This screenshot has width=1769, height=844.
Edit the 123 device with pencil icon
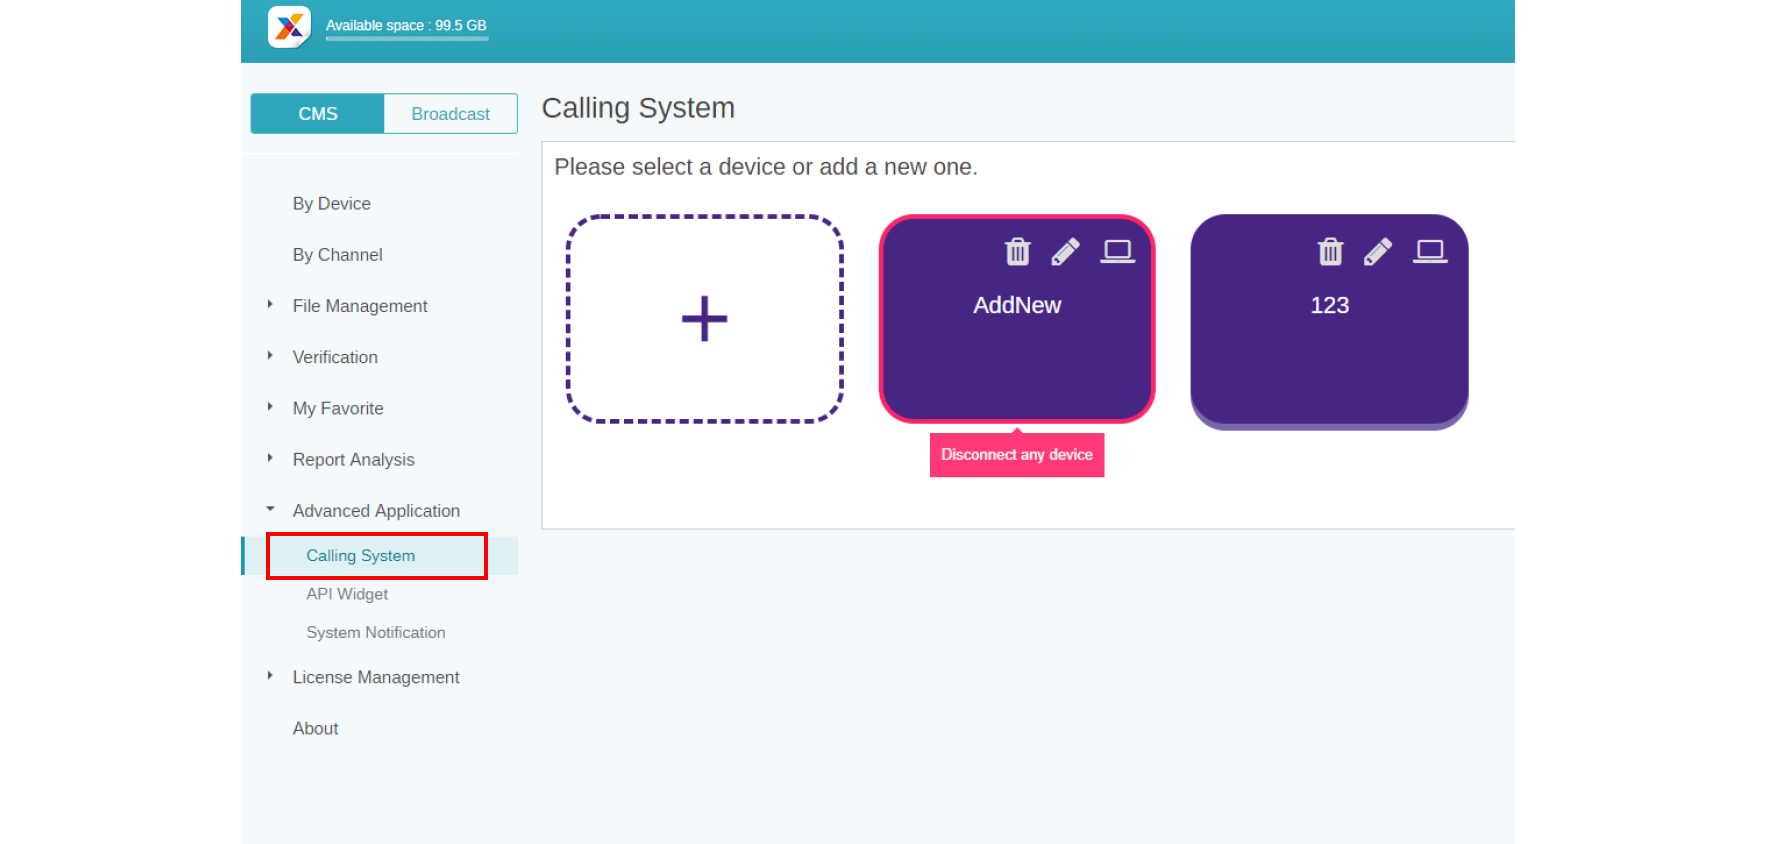coord(1377,252)
